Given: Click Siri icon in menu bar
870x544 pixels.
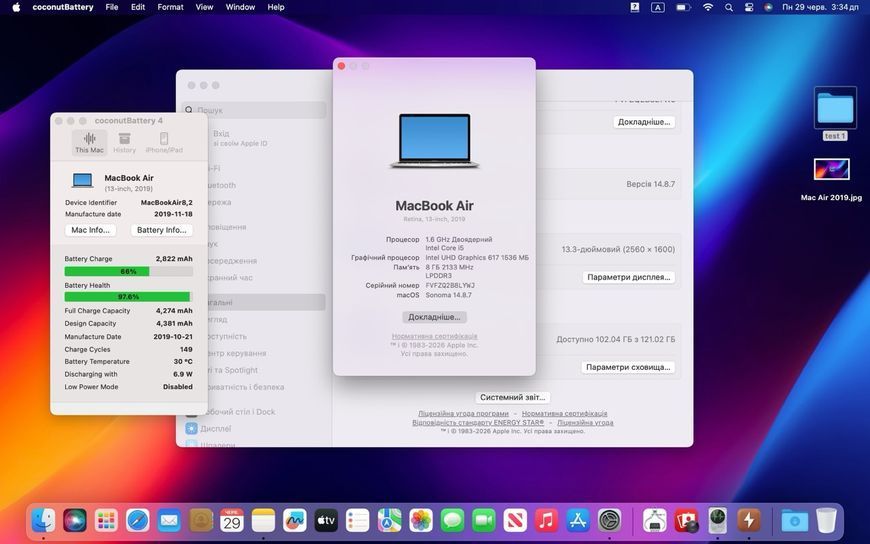Looking at the screenshot, I should point(768,7).
